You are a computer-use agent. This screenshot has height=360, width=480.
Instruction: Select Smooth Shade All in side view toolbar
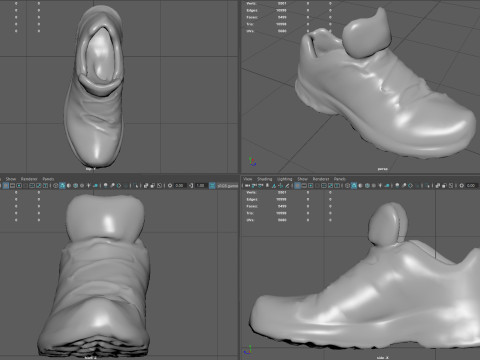354,185
